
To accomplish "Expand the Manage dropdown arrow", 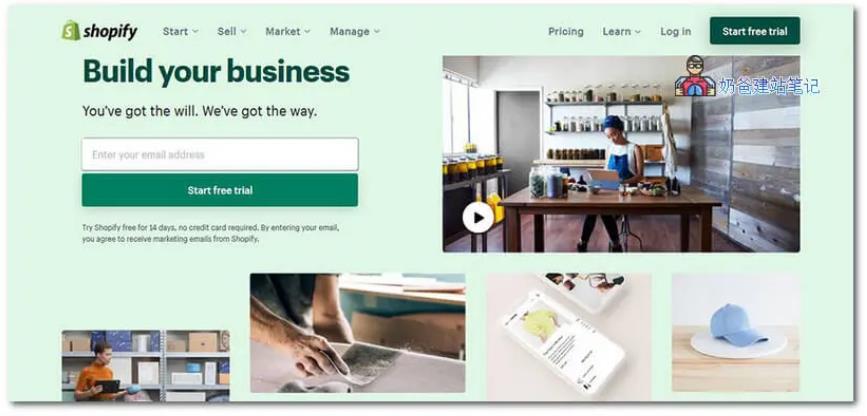I will pyautogui.click(x=377, y=32).
